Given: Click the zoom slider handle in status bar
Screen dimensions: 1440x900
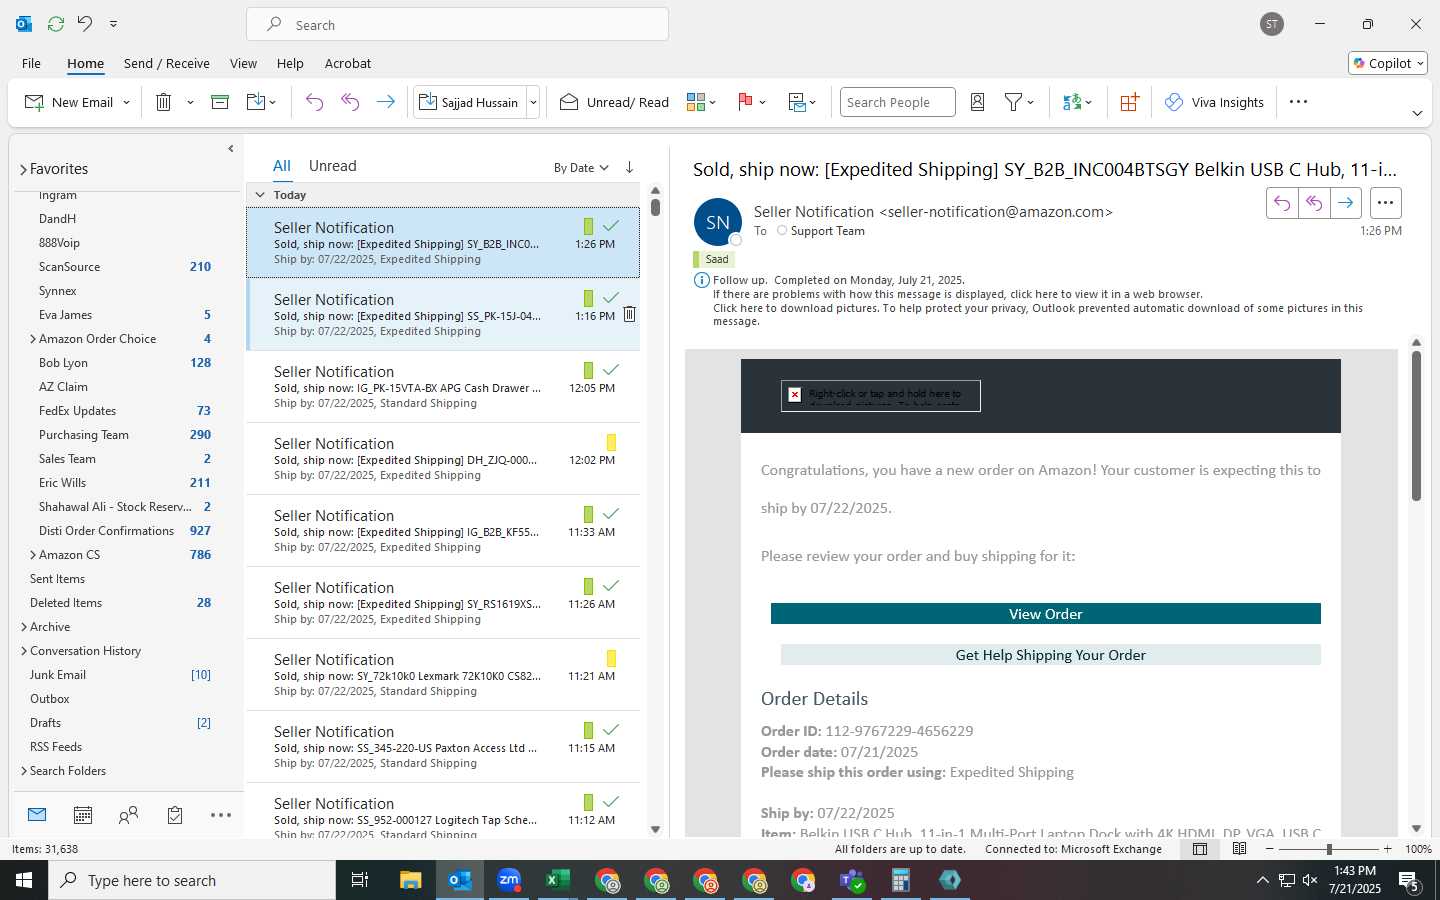Looking at the screenshot, I should 1329,849.
